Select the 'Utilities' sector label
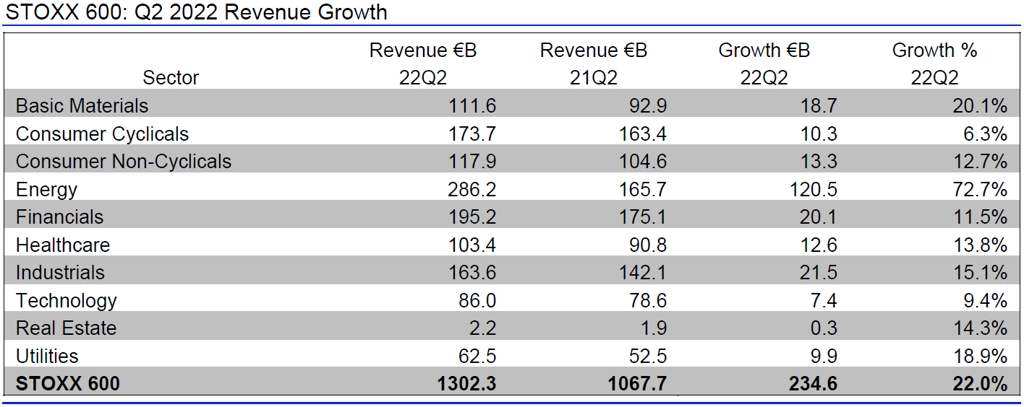 coord(47,356)
